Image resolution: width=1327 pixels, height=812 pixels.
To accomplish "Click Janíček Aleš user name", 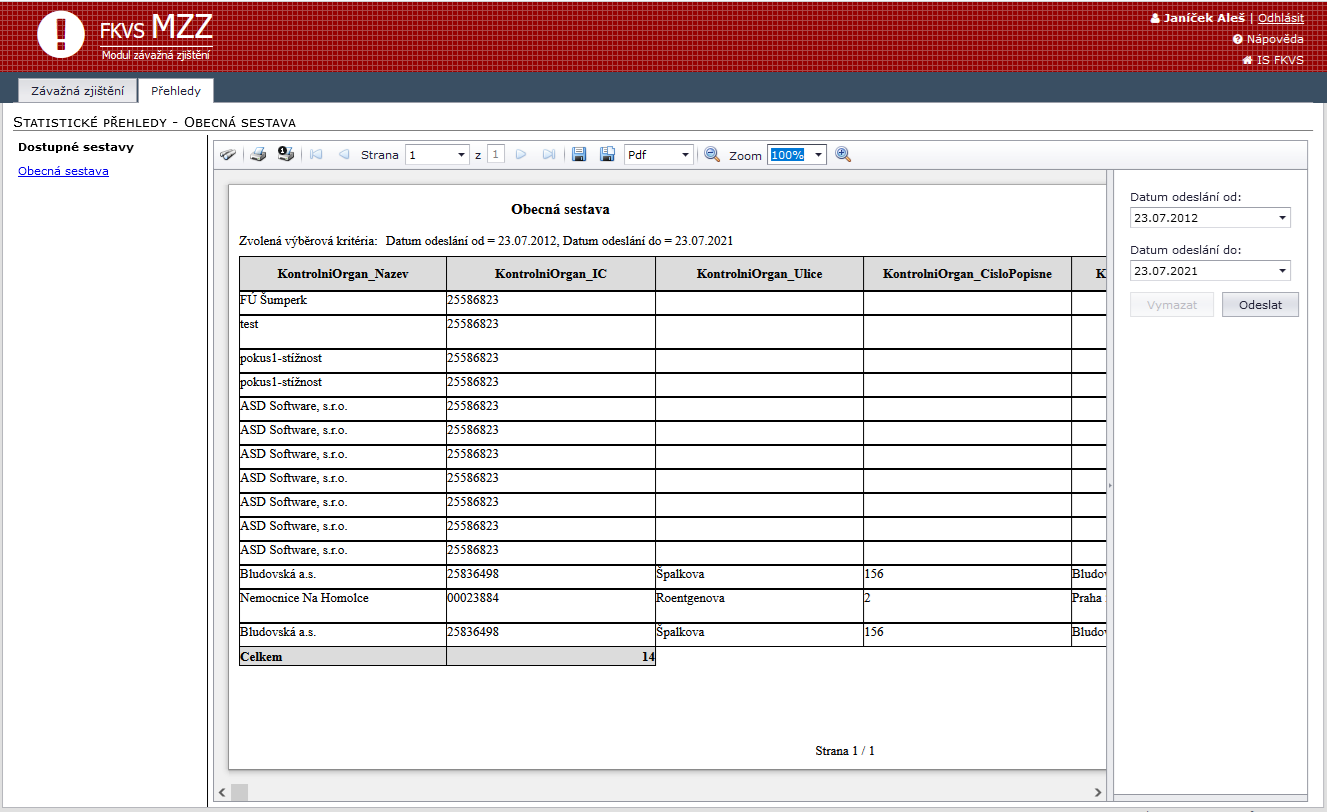I will (x=1204, y=18).
